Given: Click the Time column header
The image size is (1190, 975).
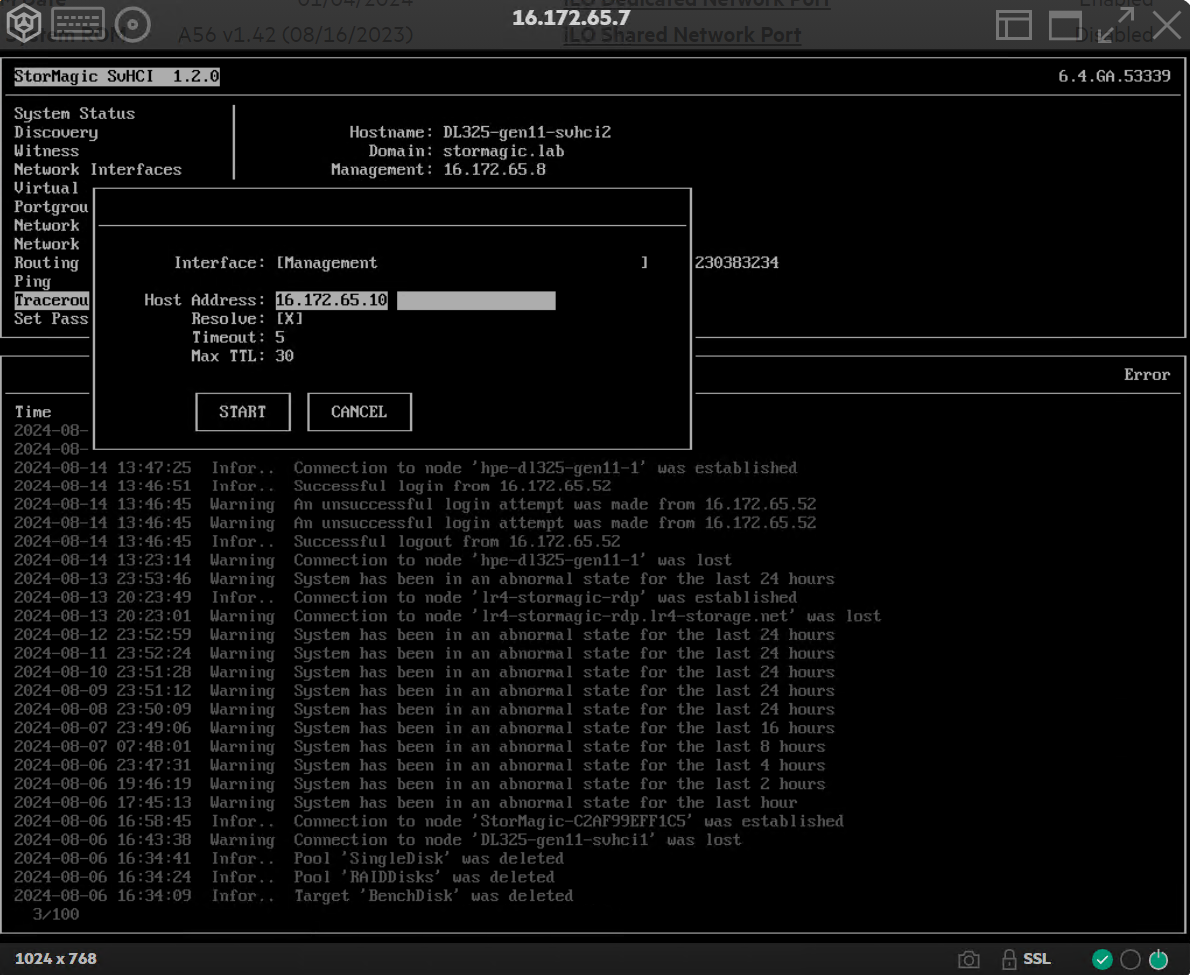Looking at the screenshot, I should point(33,412).
